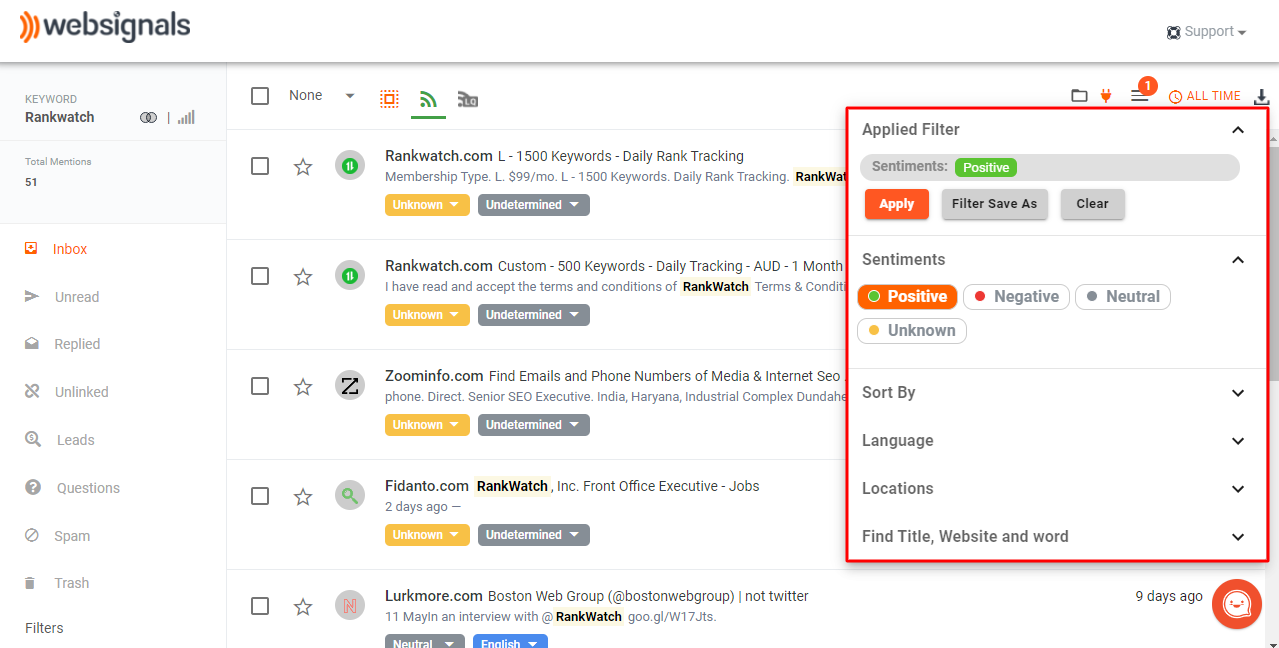The width and height of the screenshot is (1279, 648).
Task: Click the orange Apply filter button
Action: point(897,204)
